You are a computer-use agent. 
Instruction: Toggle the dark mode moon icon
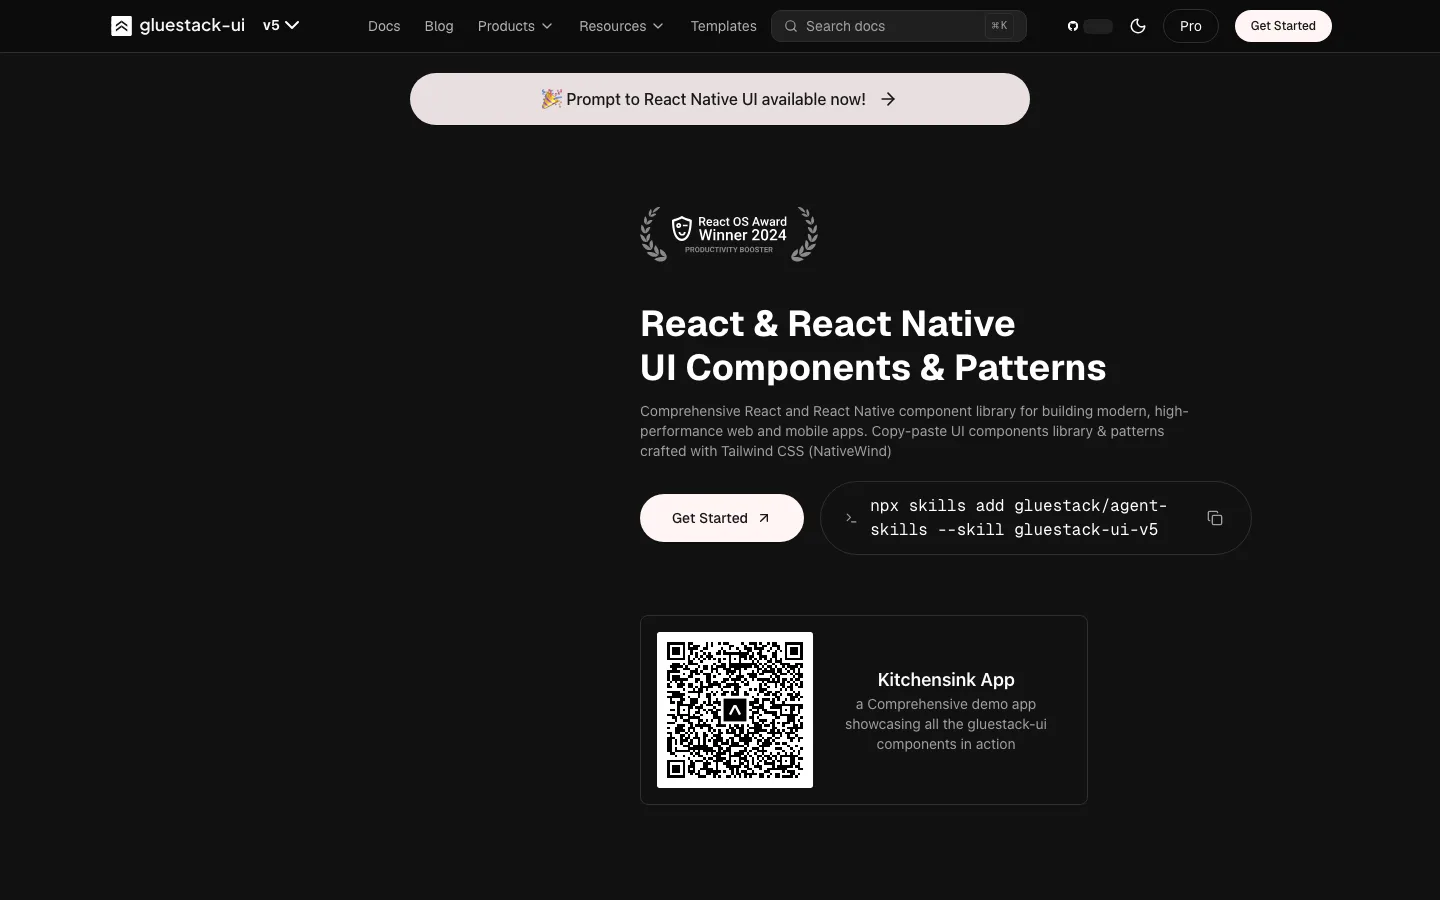[x=1138, y=26]
